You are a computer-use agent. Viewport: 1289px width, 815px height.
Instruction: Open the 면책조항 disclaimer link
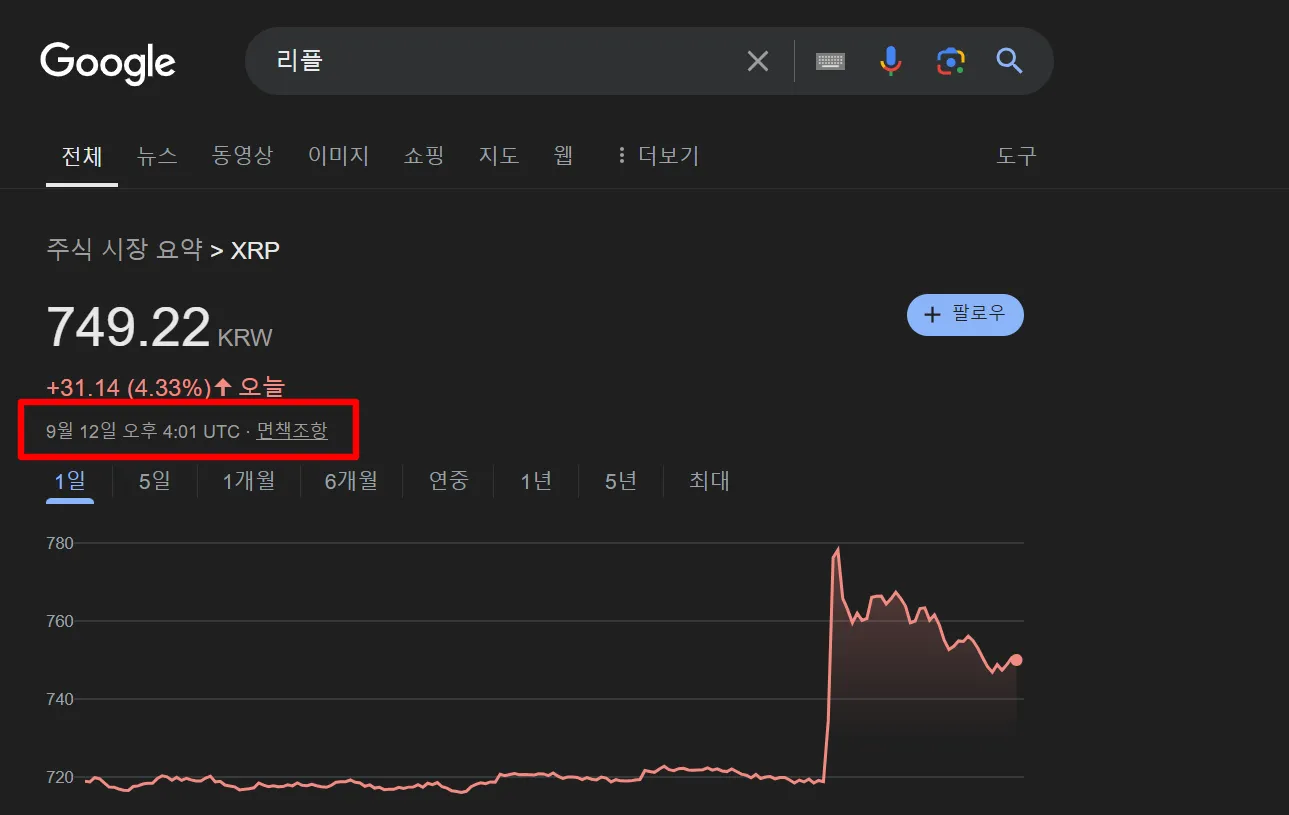(x=292, y=431)
